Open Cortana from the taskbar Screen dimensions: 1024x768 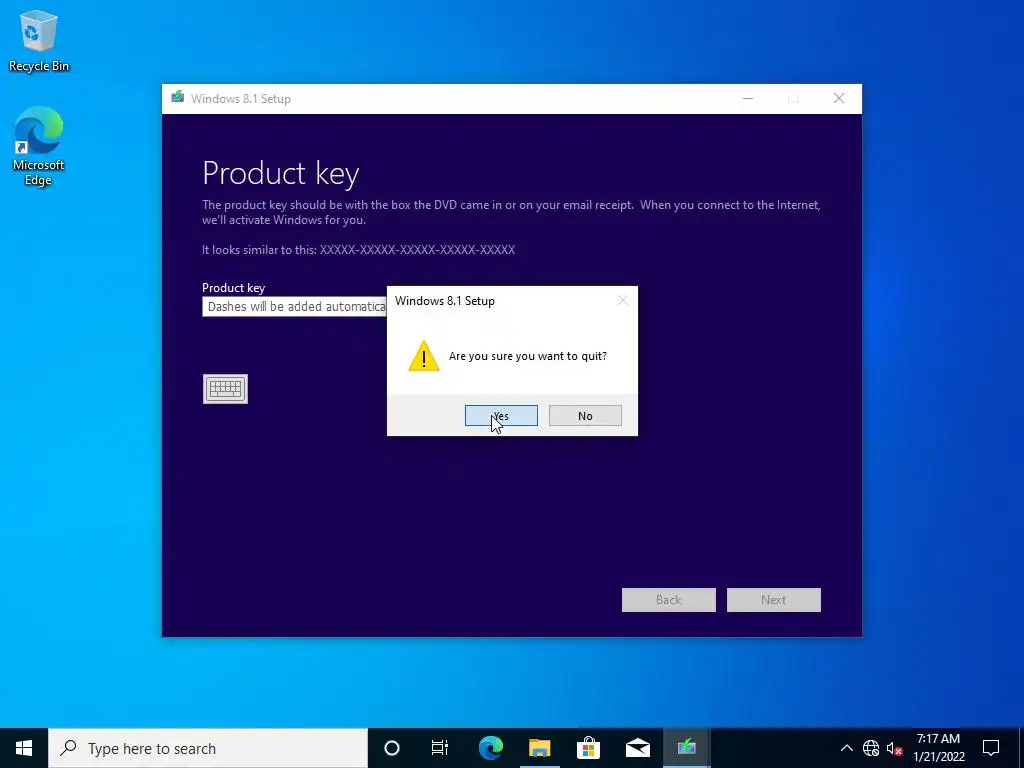coord(392,748)
